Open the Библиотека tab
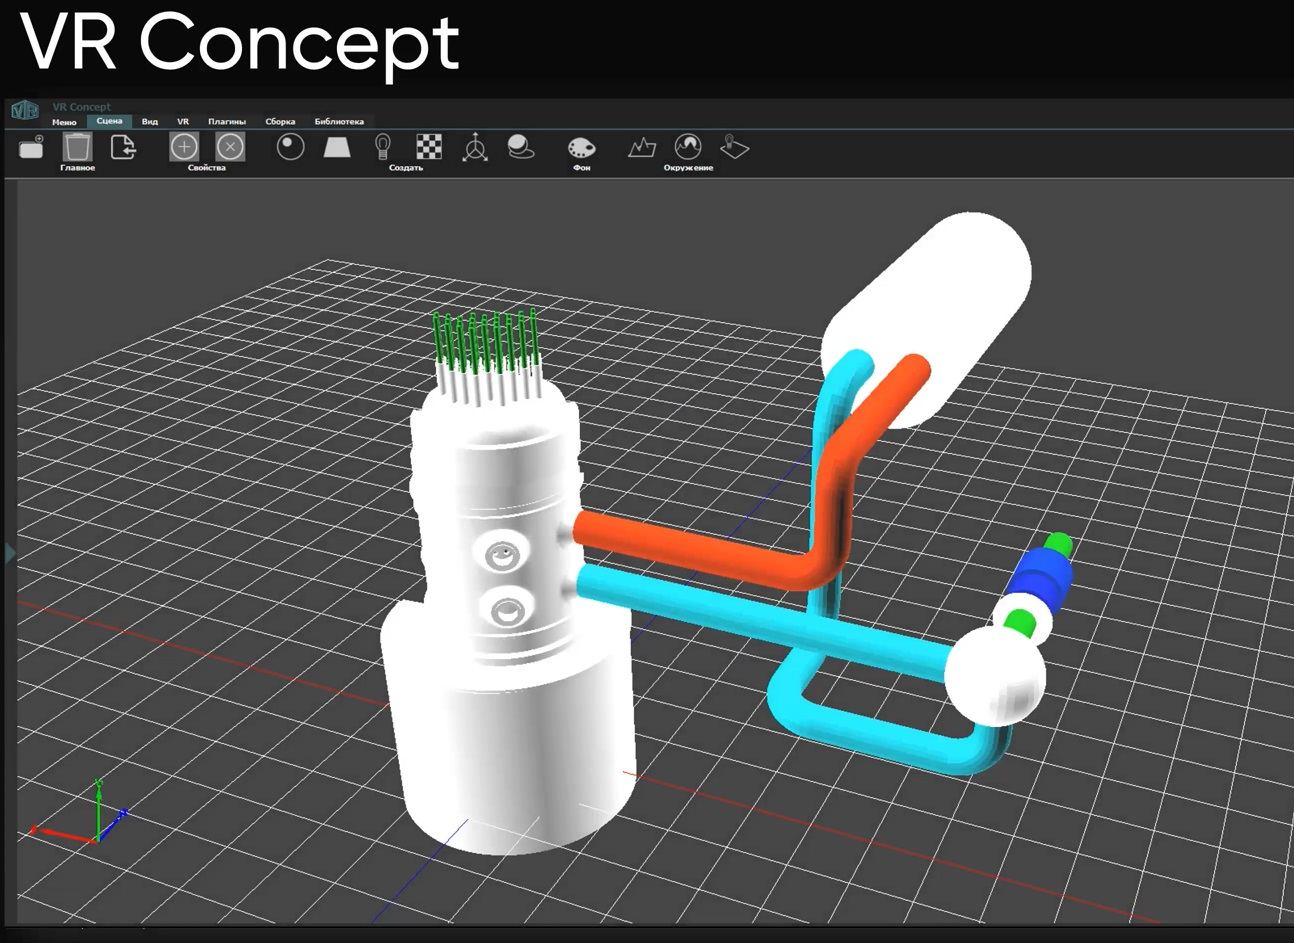The image size is (1294, 943). pos(339,122)
